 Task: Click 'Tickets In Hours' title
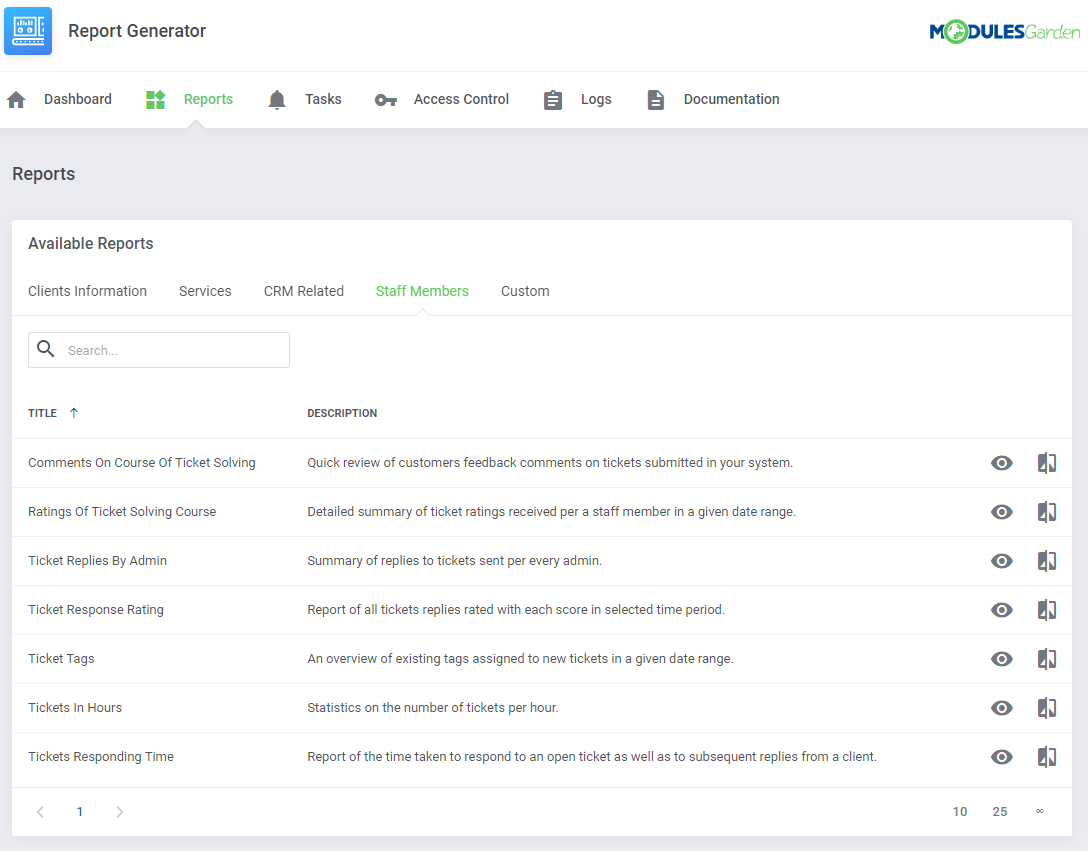point(75,708)
